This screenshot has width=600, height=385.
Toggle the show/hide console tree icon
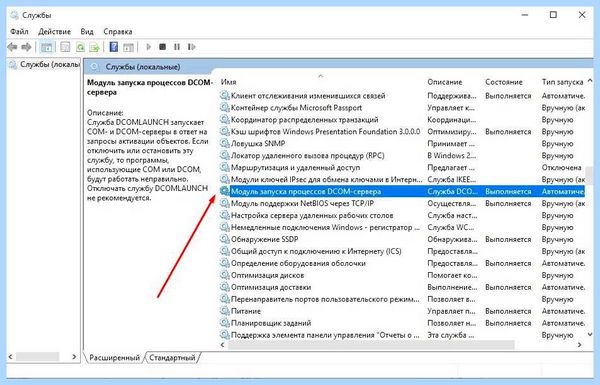[x=47, y=47]
